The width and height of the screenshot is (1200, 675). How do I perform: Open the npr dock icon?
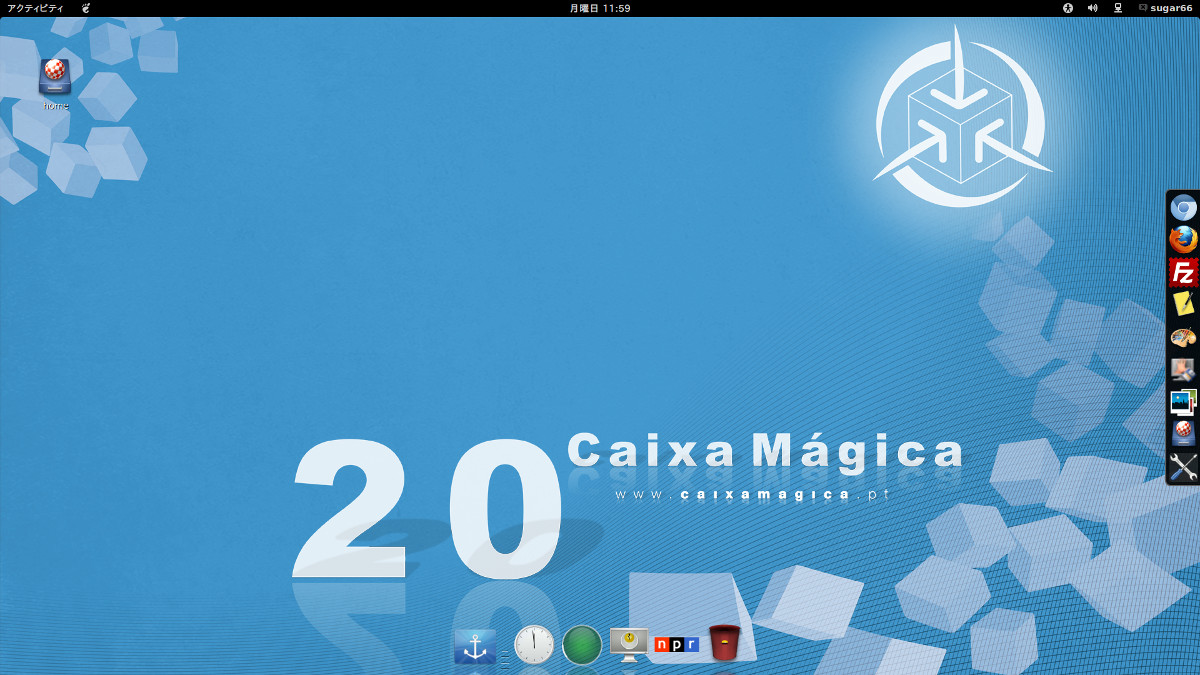pos(677,644)
